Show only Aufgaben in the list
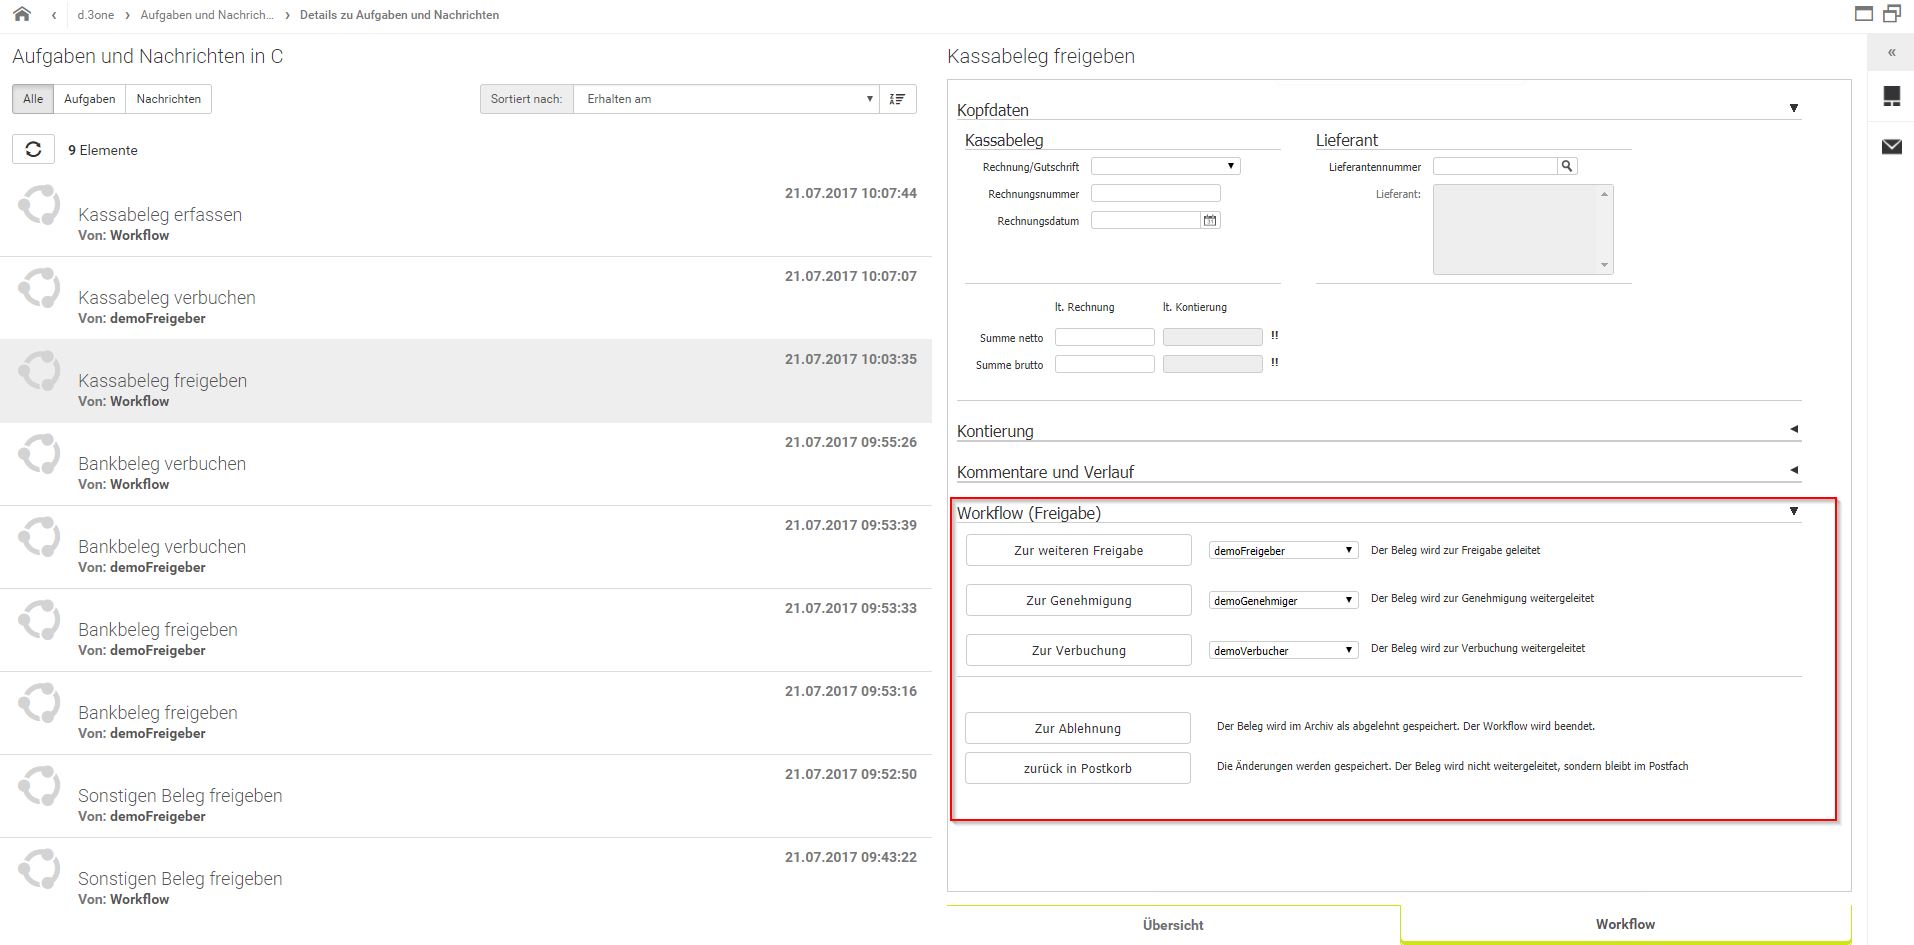Viewport: 1914px width, 945px height. pyautogui.click(x=89, y=99)
